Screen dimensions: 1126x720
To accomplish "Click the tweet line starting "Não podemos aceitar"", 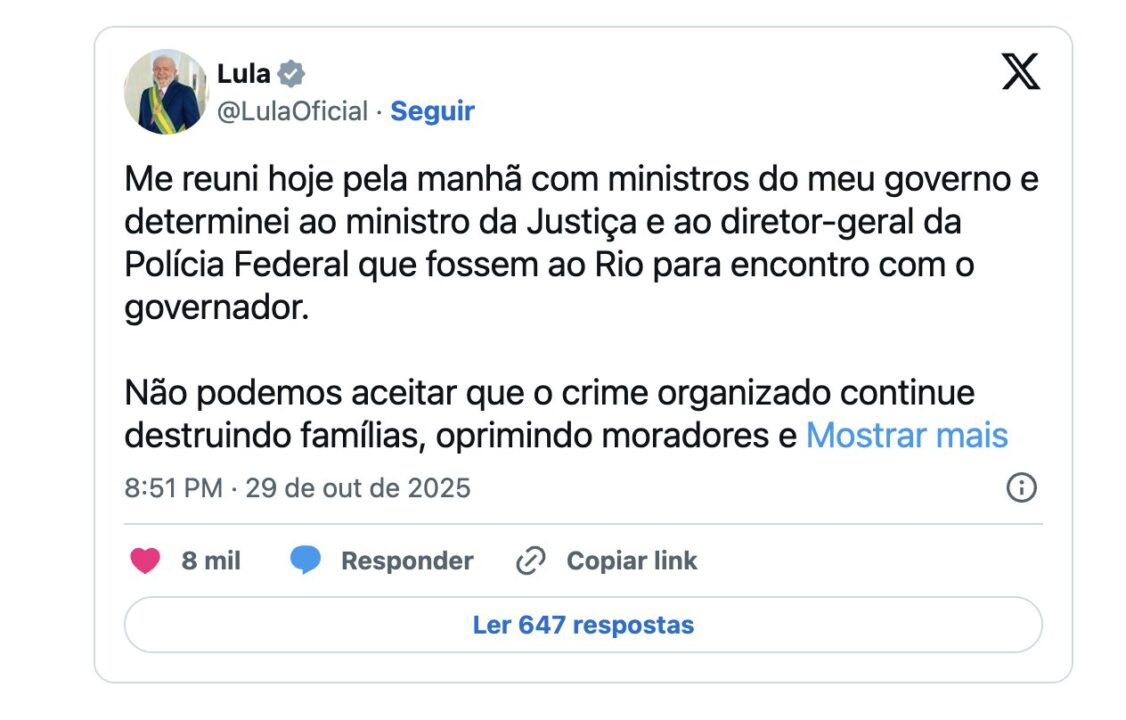I will click(549, 393).
